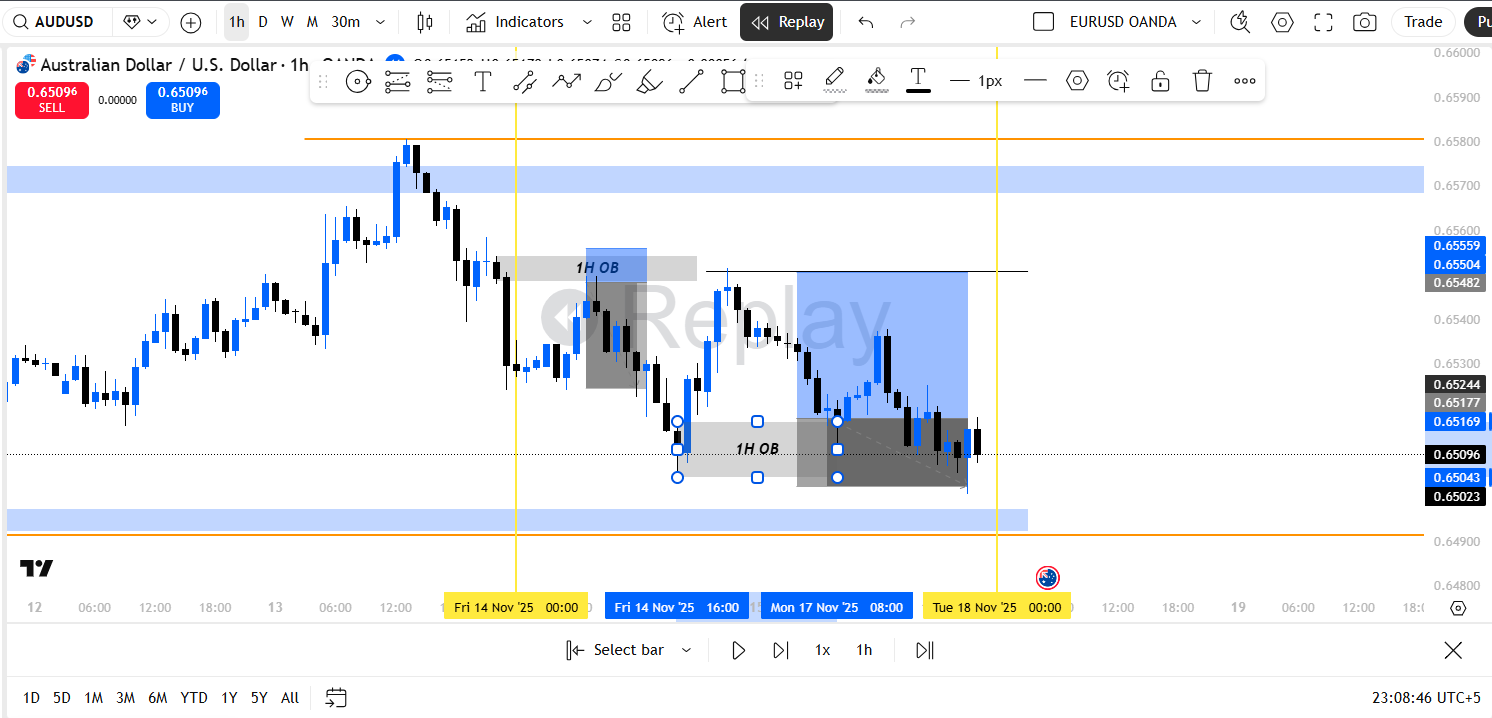Change the 1h replay update interval
Image resolution: width=1492 pixels, height=718 pixels.
[864, 650]
